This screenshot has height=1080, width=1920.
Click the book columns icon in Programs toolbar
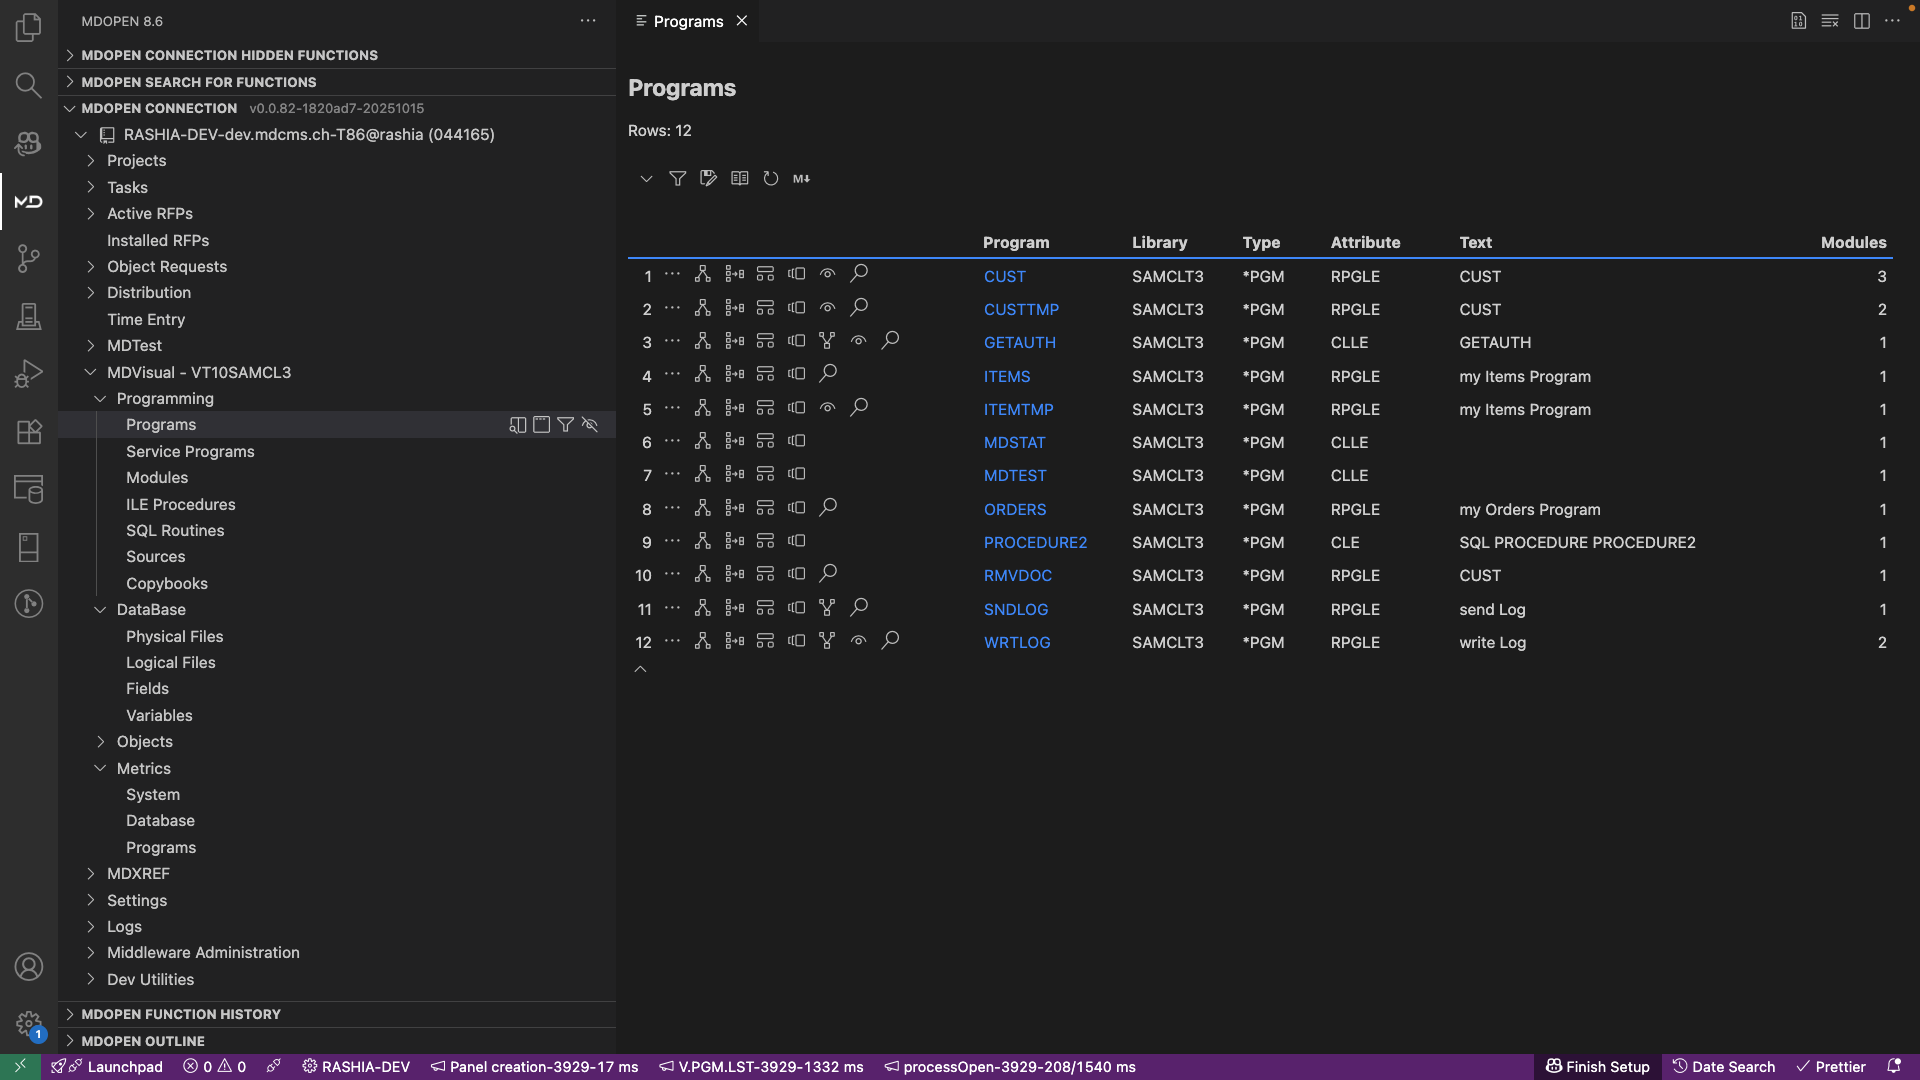(x=739, y=178)
